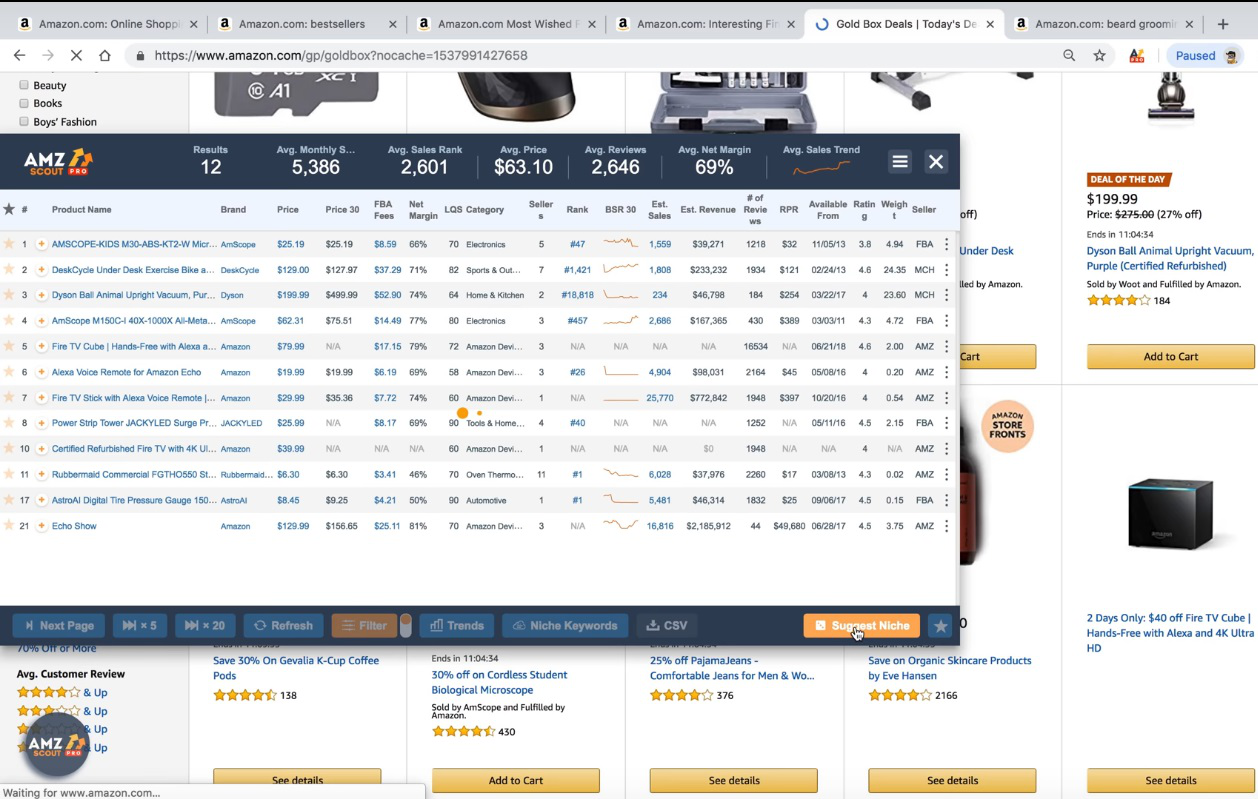Skip ahead twenty pages
The image size is (1258, 799).
pyautogui.click(x=204, y=626)
